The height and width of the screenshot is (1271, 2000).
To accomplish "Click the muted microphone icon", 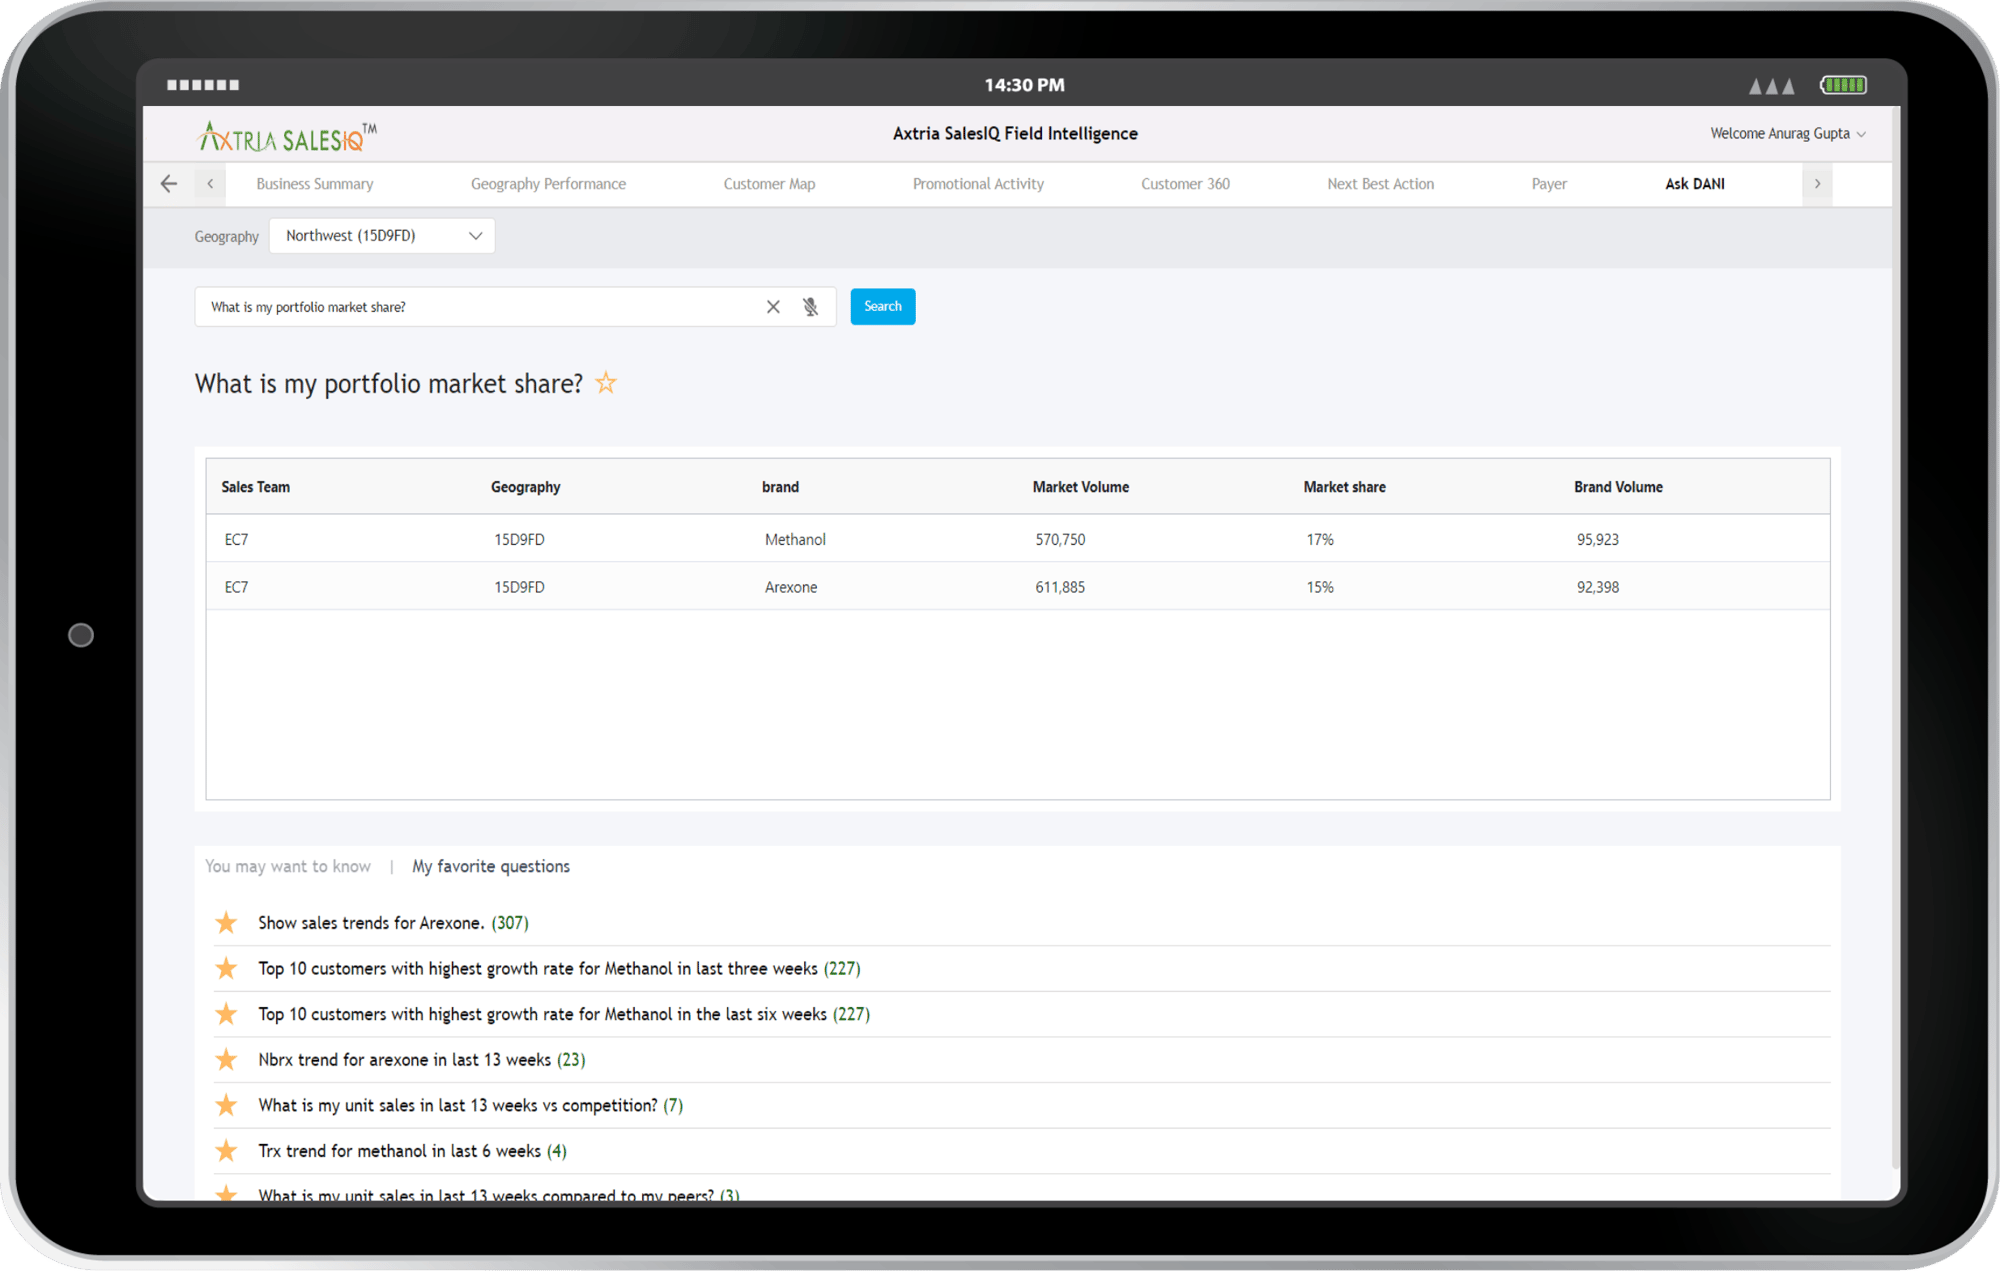I will pos(810,307).
